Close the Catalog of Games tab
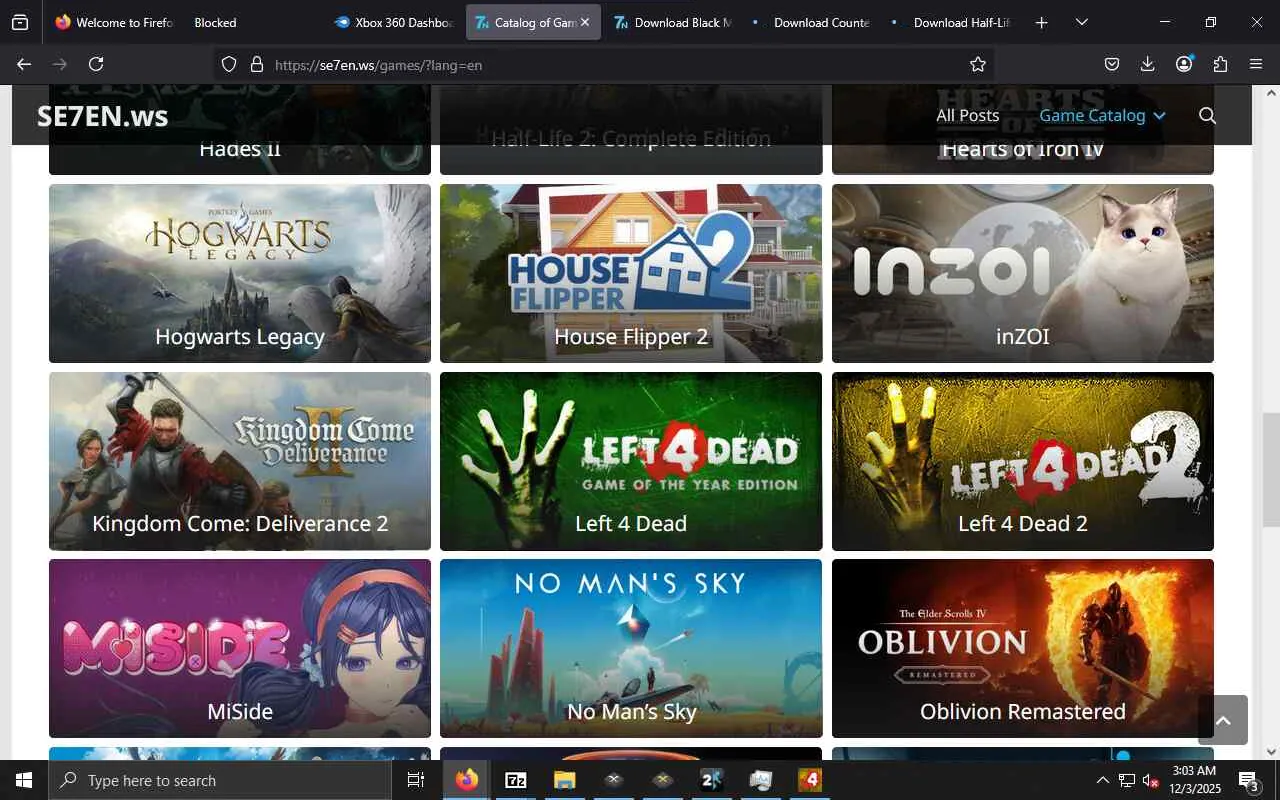Screen dimensions: 1280x800 point(585,22)
